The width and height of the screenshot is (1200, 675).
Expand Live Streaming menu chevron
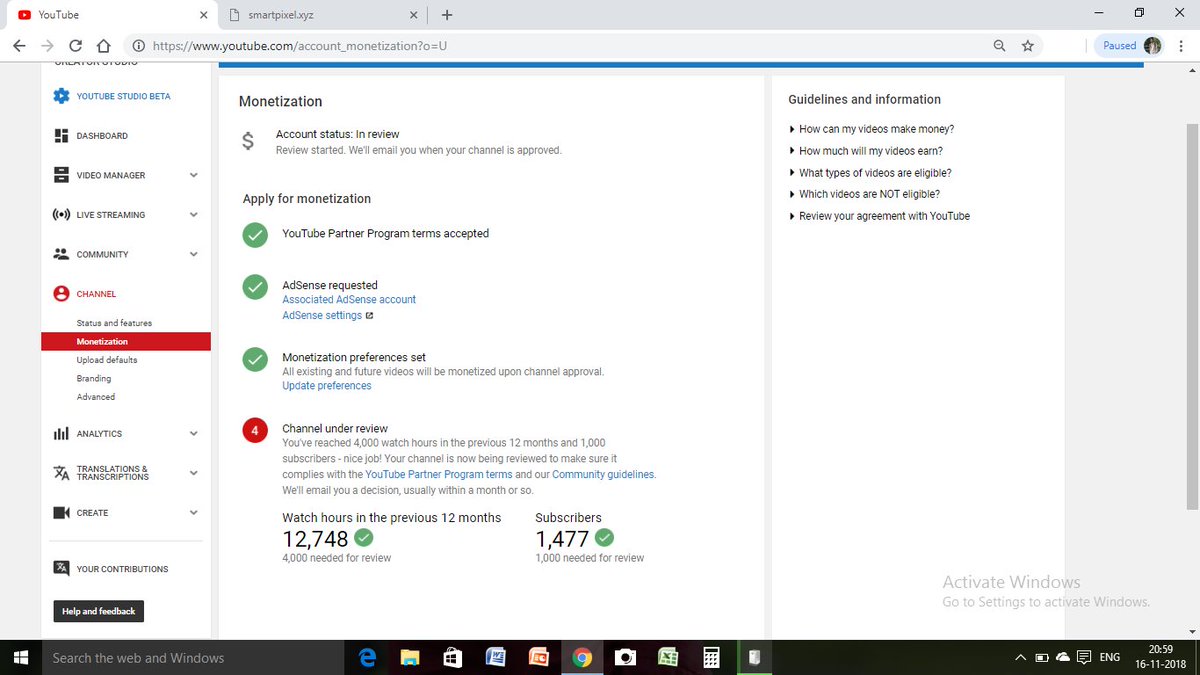click(194, 215)
